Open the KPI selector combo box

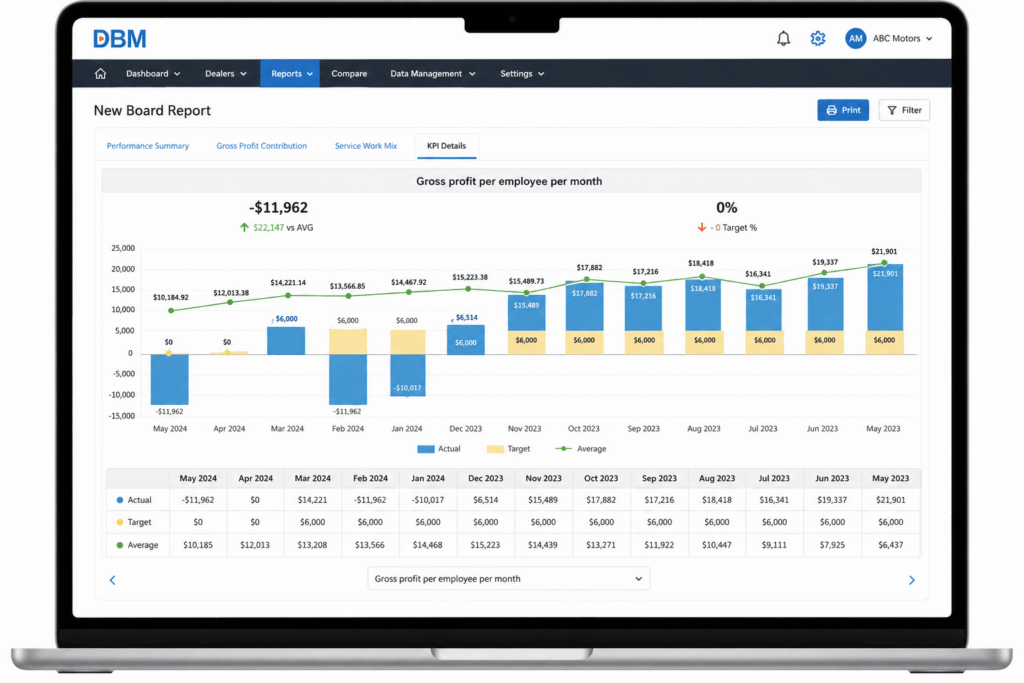(509, 579)
